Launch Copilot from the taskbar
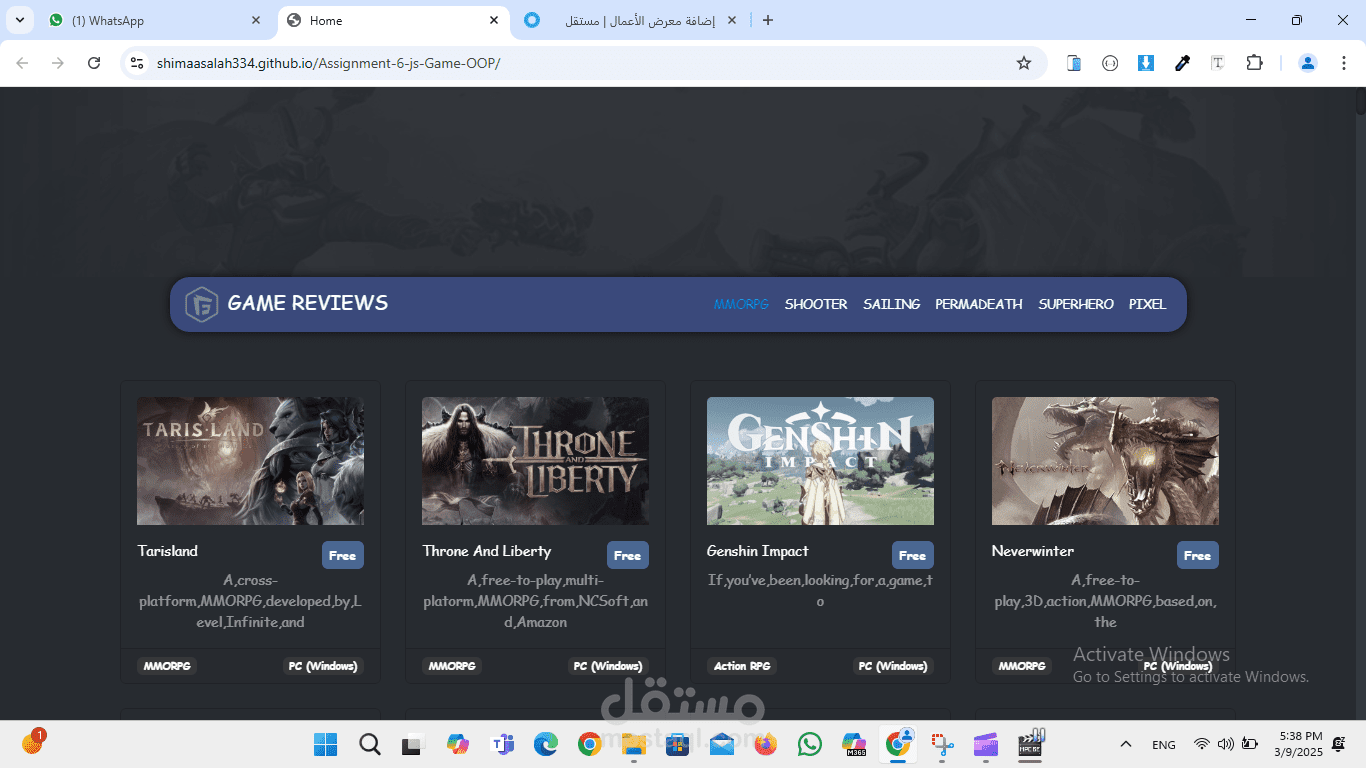 [458, 744]
